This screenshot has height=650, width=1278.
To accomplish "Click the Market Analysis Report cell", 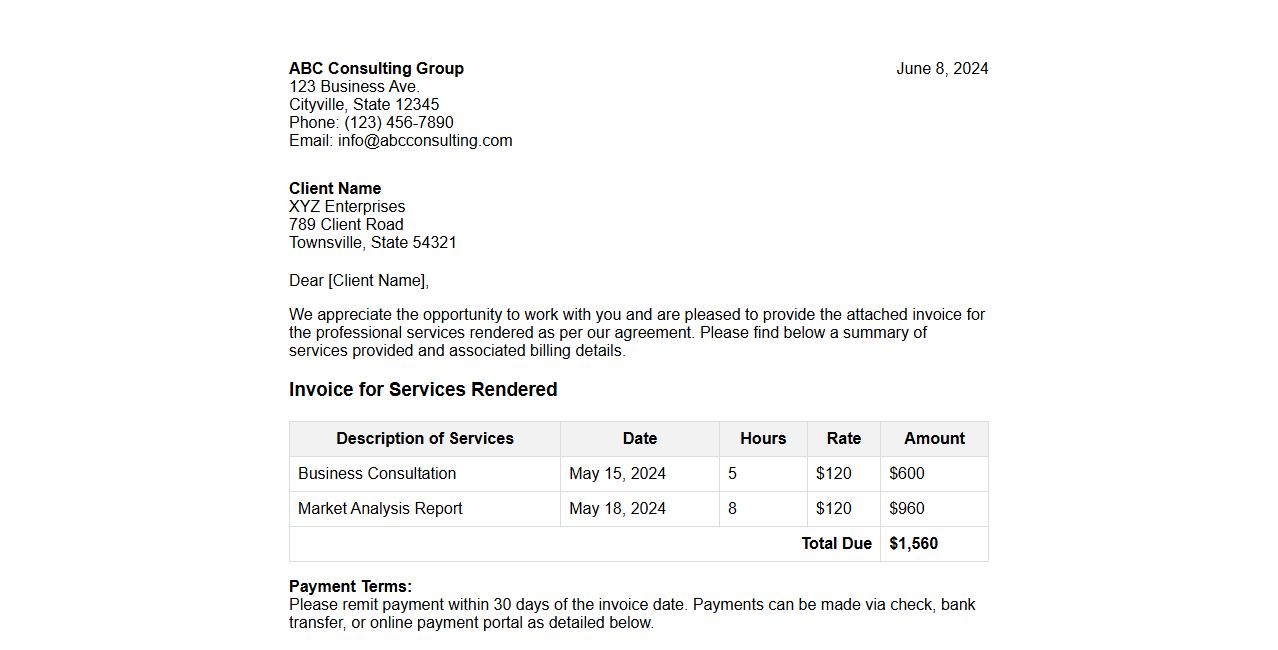I will tap(380, 509).
